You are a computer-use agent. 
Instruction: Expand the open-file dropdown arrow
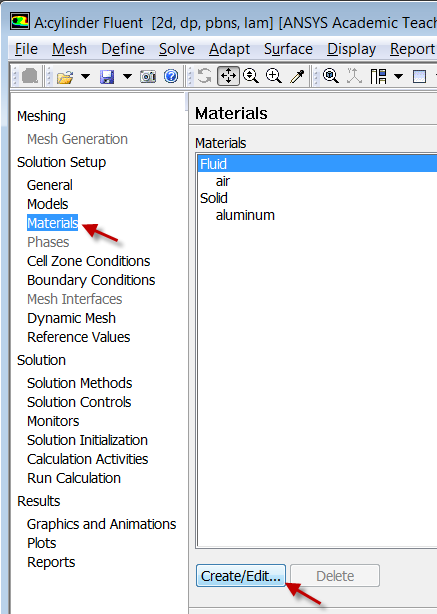tap(85, 76)
